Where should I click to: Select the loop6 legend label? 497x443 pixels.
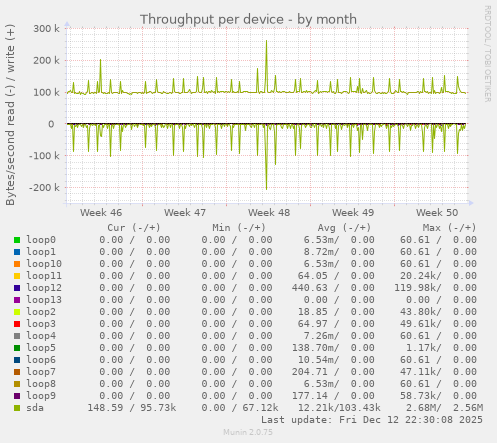click(x=41, y=360)
